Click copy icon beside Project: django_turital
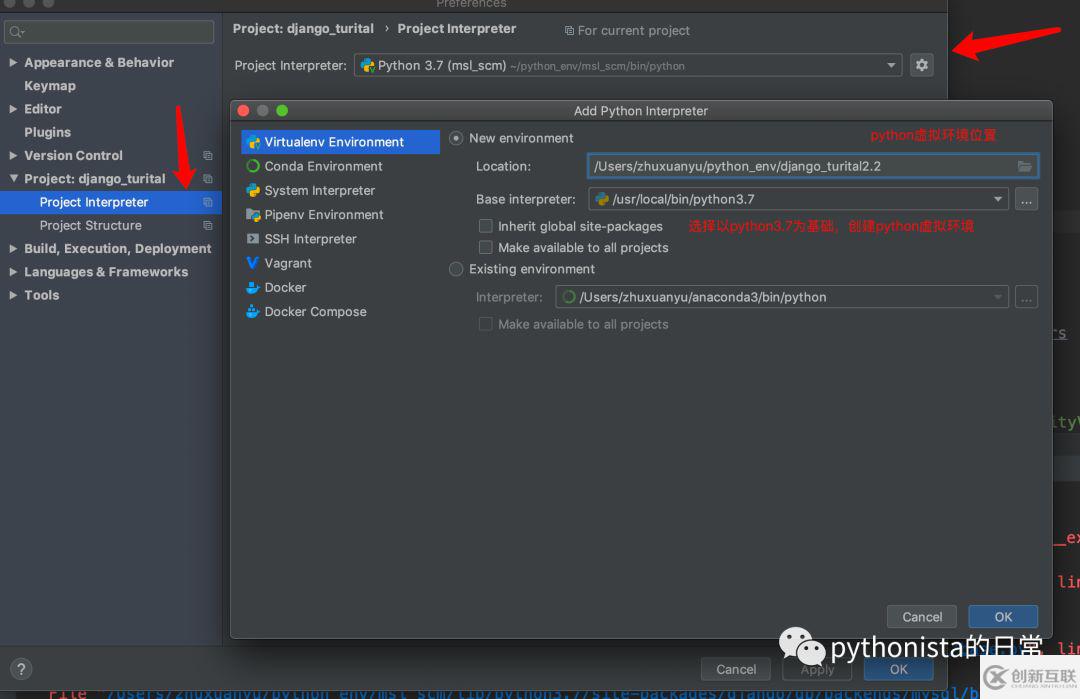This screenshot has height=699, width=1080. [207, 179]
